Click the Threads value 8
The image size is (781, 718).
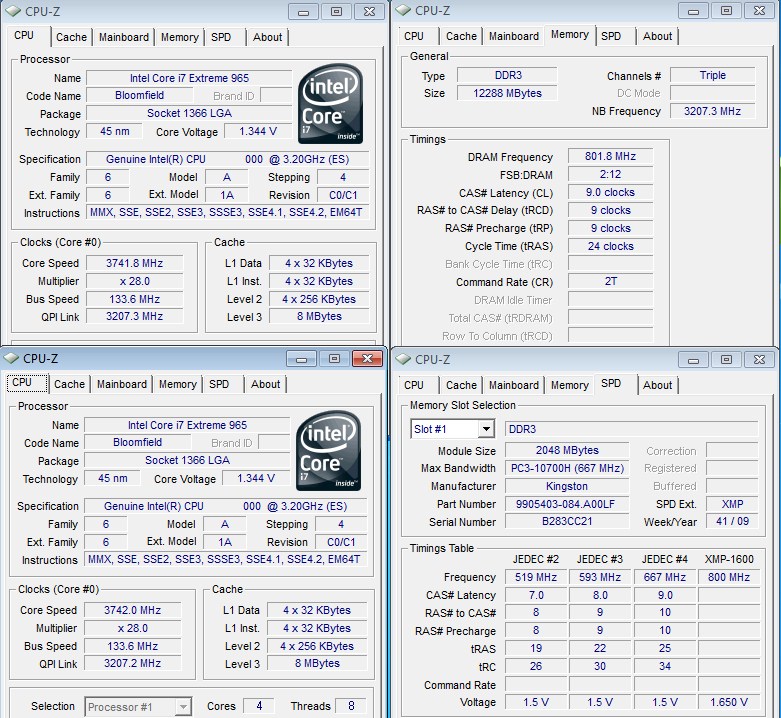pyautogui.click(x=351, y=706)
